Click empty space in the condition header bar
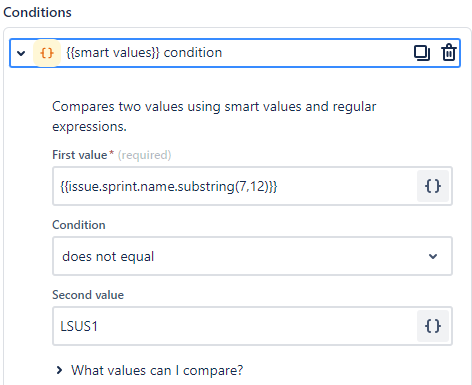Viewport: 472px width, 385px height. click(317, 53)
